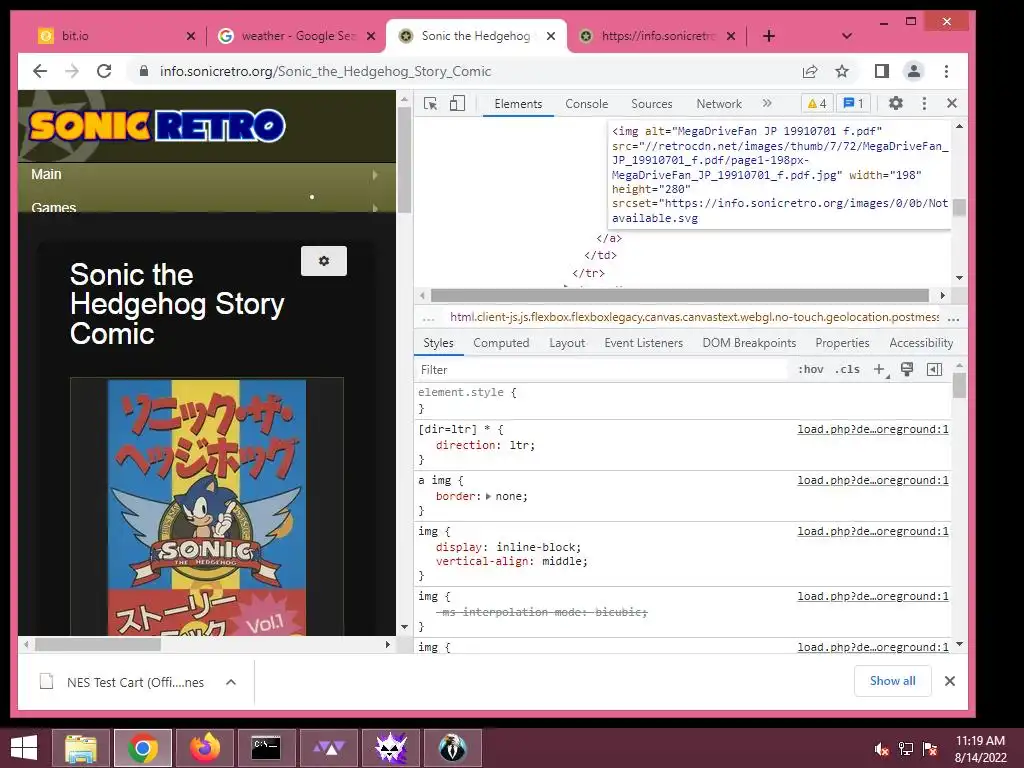Switch to the Network tab
Viewport: 1024px width, 768px height.
[718, 104]
